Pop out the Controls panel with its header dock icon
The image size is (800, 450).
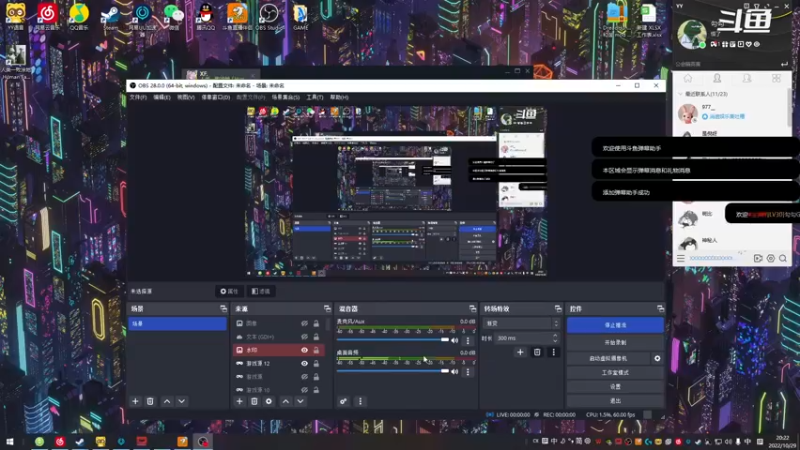(661, 309)
